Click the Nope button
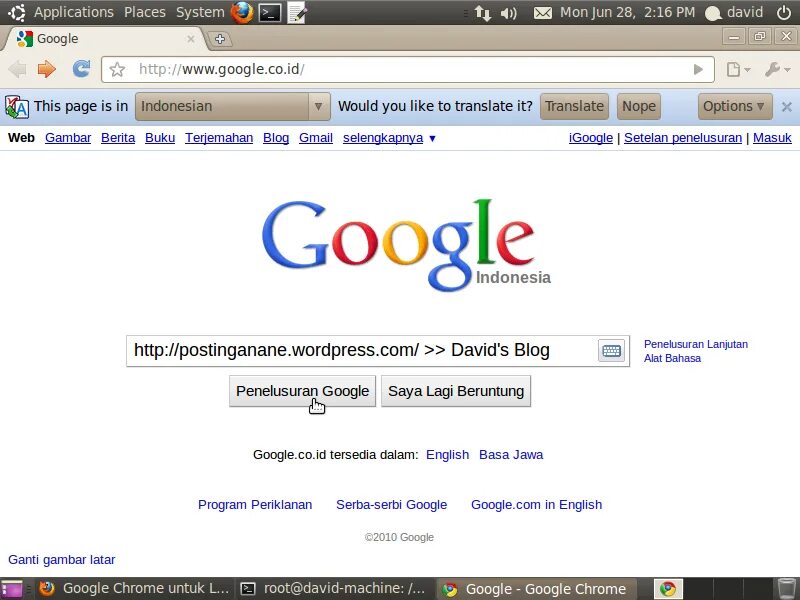The width and height of the screenshot is (800, 600). pos(639,106)
